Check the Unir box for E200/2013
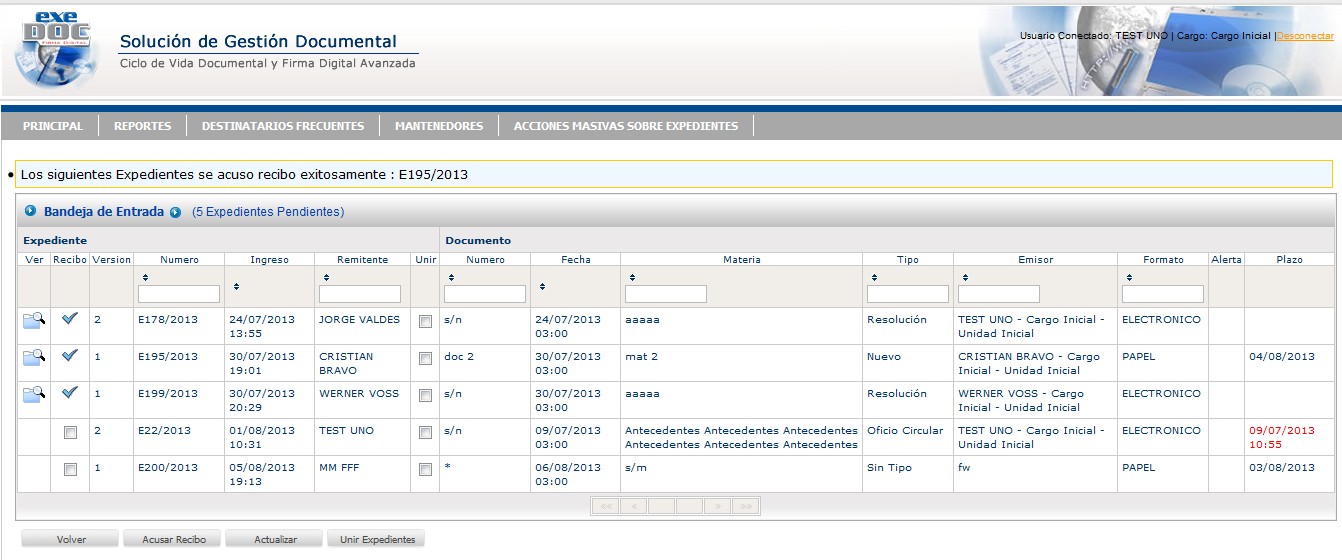This screenshot has width=1342, height=560. point(425,470)
